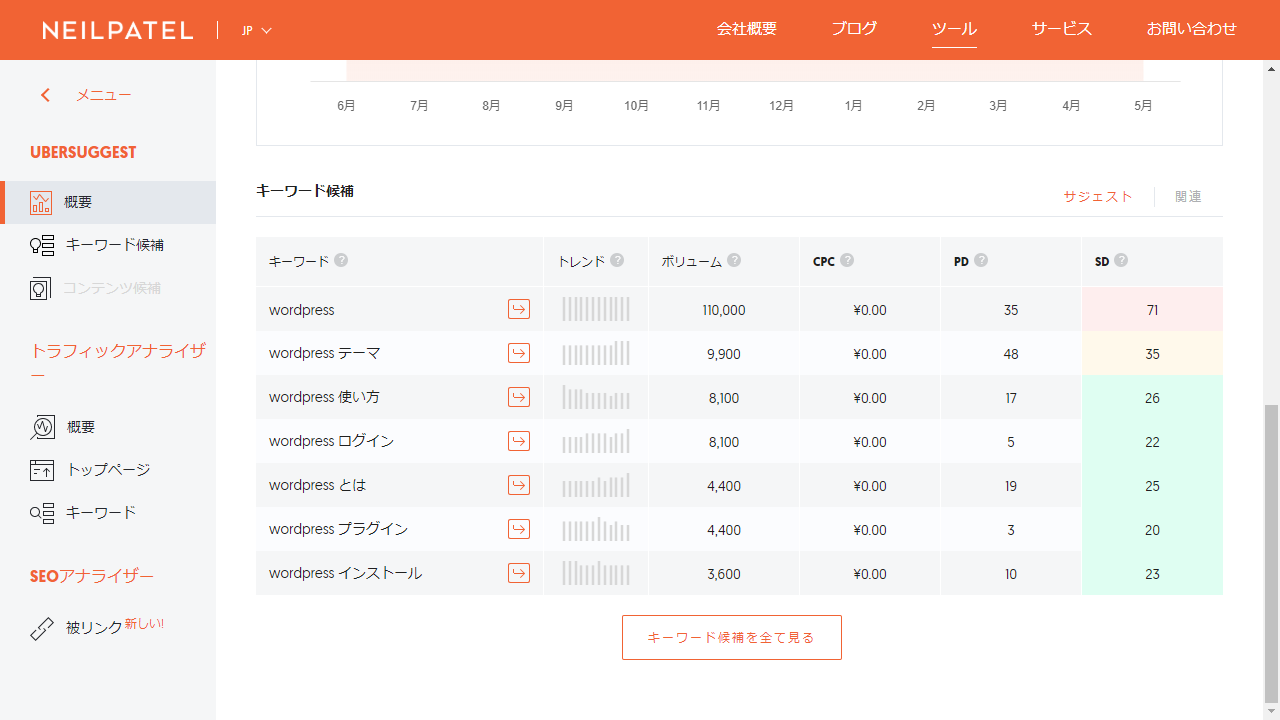Viewport: 1280px width, 720px height.
Task: Click Traffic Analyzer 概要 magnifier icon
Action: [42, 427]
